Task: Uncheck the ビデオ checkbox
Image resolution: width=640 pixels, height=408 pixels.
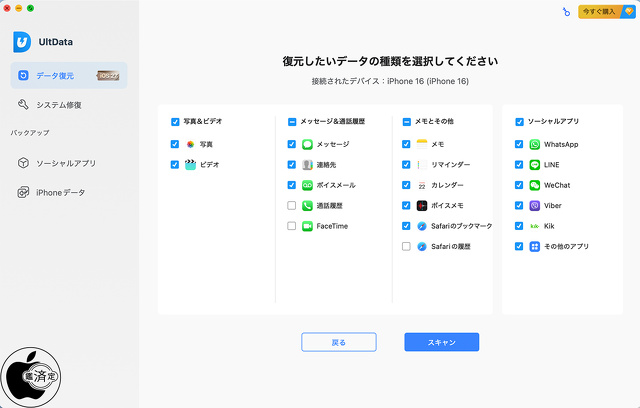Action: [x=175, y=164]
